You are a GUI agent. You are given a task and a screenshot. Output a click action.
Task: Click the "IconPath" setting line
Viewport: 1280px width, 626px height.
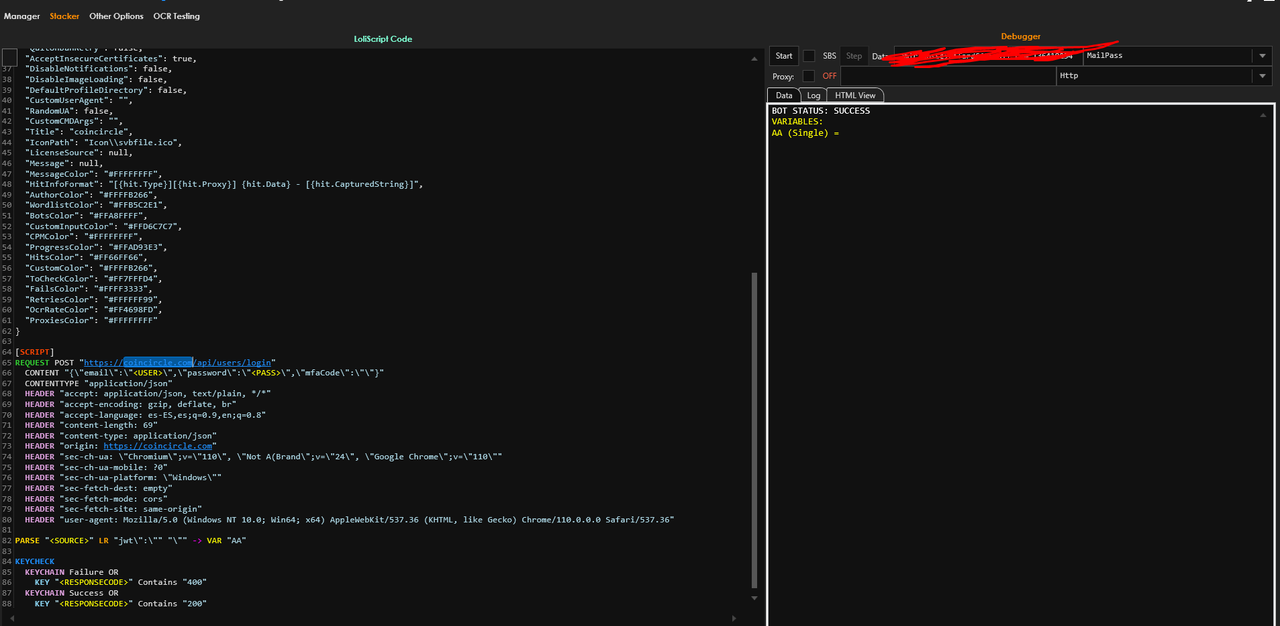point(103,142)
